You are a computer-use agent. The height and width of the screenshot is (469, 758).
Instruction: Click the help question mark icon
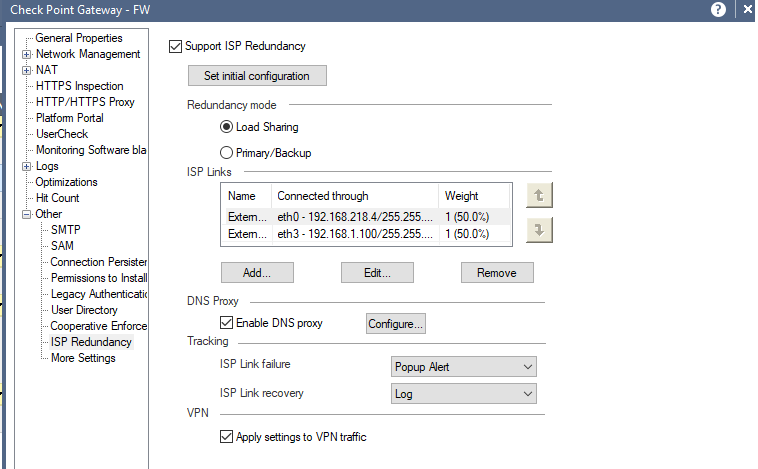(x=718, y=9)
